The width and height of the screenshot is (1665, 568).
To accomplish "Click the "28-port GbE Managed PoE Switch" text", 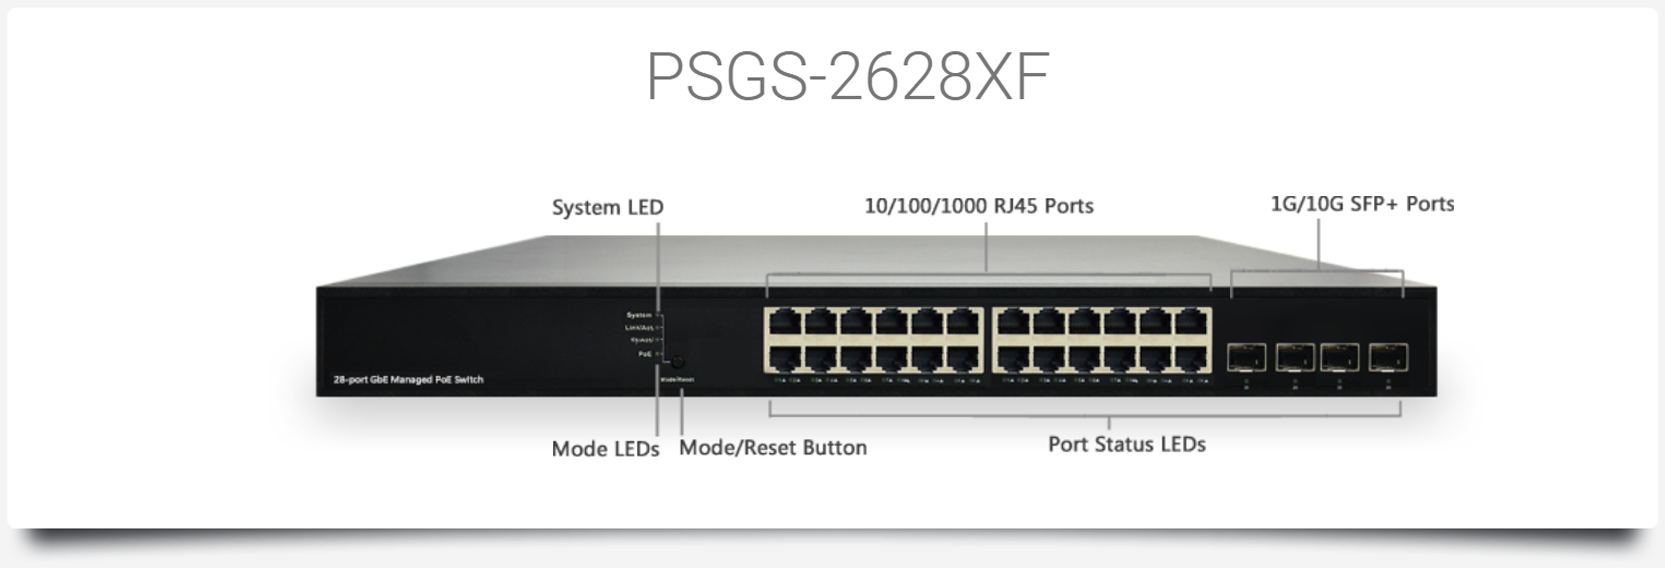I will [408, 380].
